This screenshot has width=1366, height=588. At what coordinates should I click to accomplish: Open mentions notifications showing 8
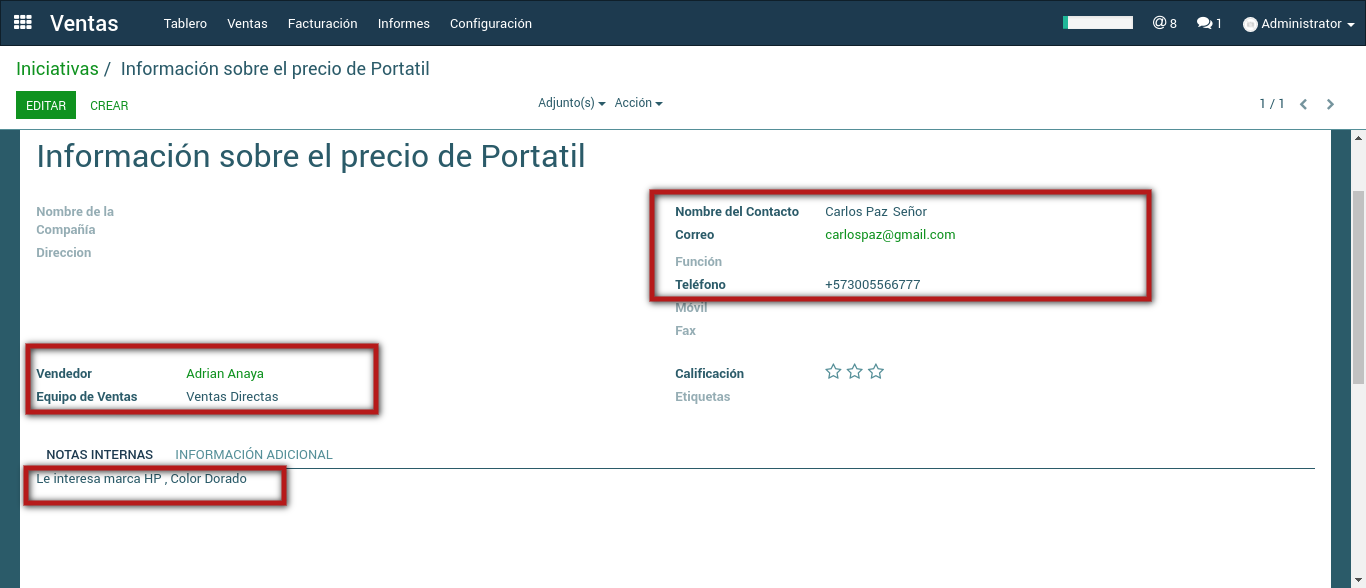click(1164, 23)
